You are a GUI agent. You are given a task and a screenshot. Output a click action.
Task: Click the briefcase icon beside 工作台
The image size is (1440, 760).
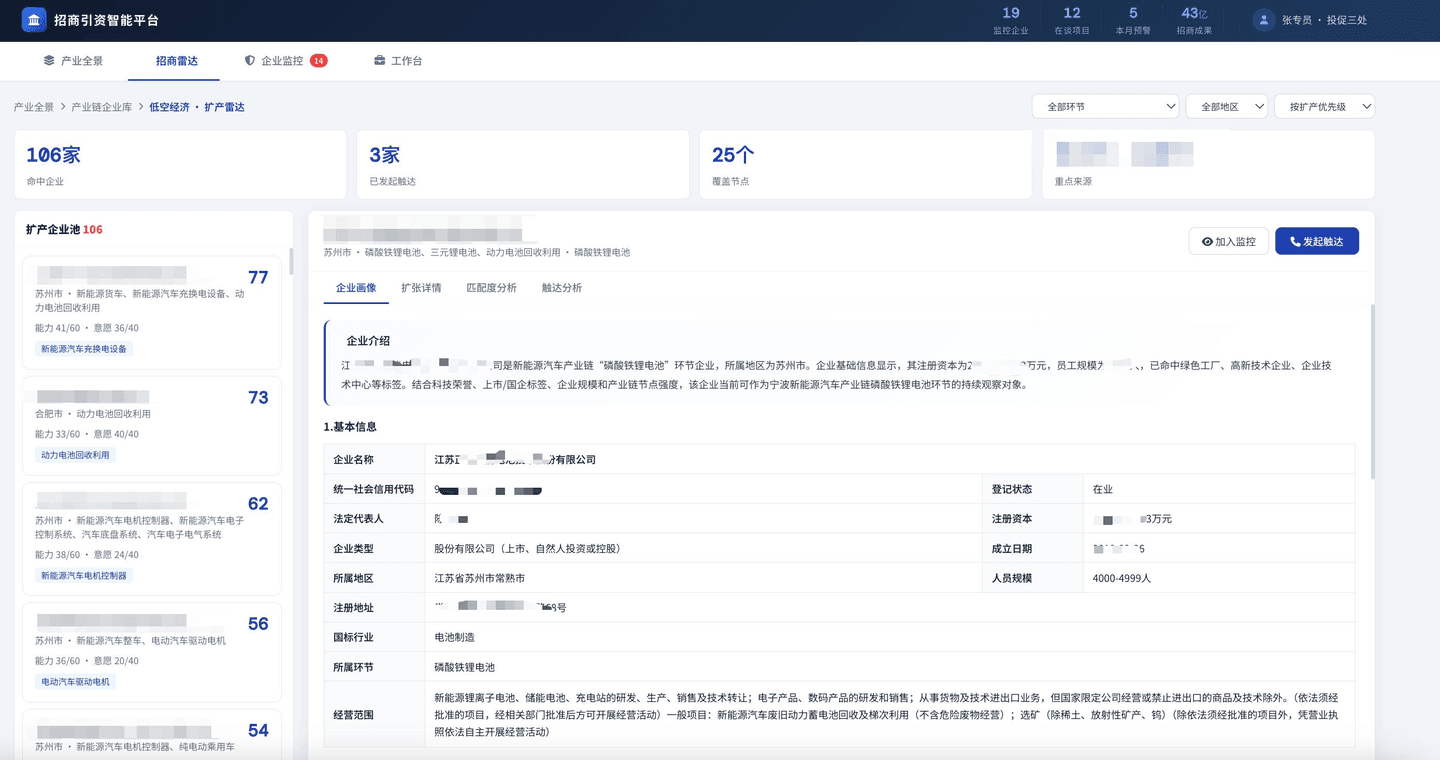pos(380,61)
